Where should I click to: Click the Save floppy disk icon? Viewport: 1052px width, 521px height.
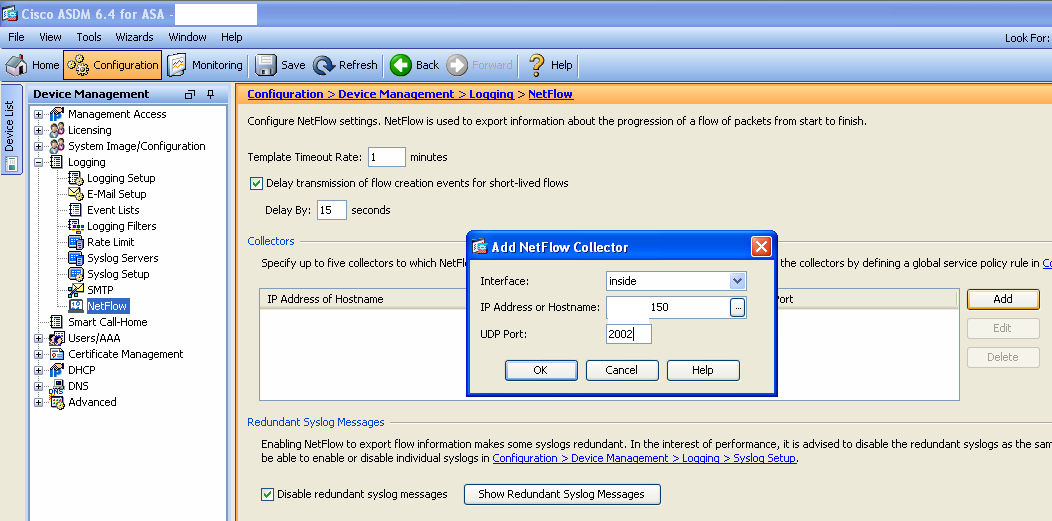(266, 65)
